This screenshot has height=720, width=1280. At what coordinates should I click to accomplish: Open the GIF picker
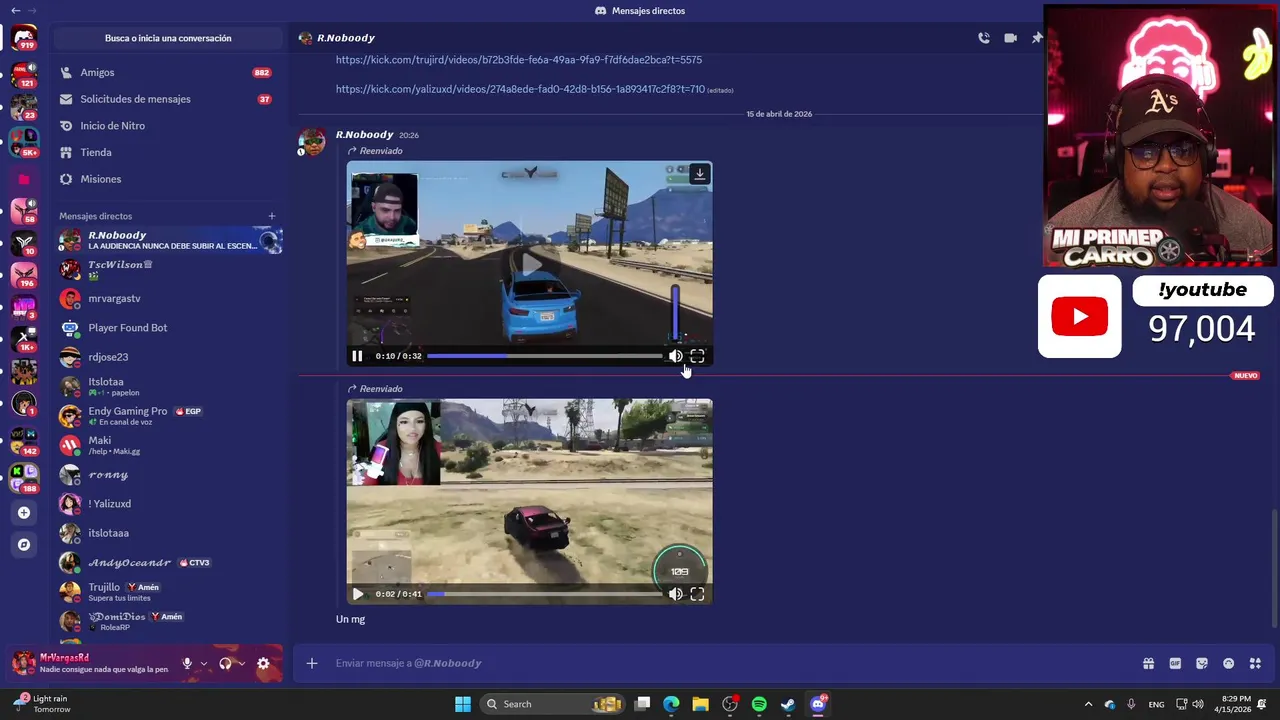tap(1175, 663)
